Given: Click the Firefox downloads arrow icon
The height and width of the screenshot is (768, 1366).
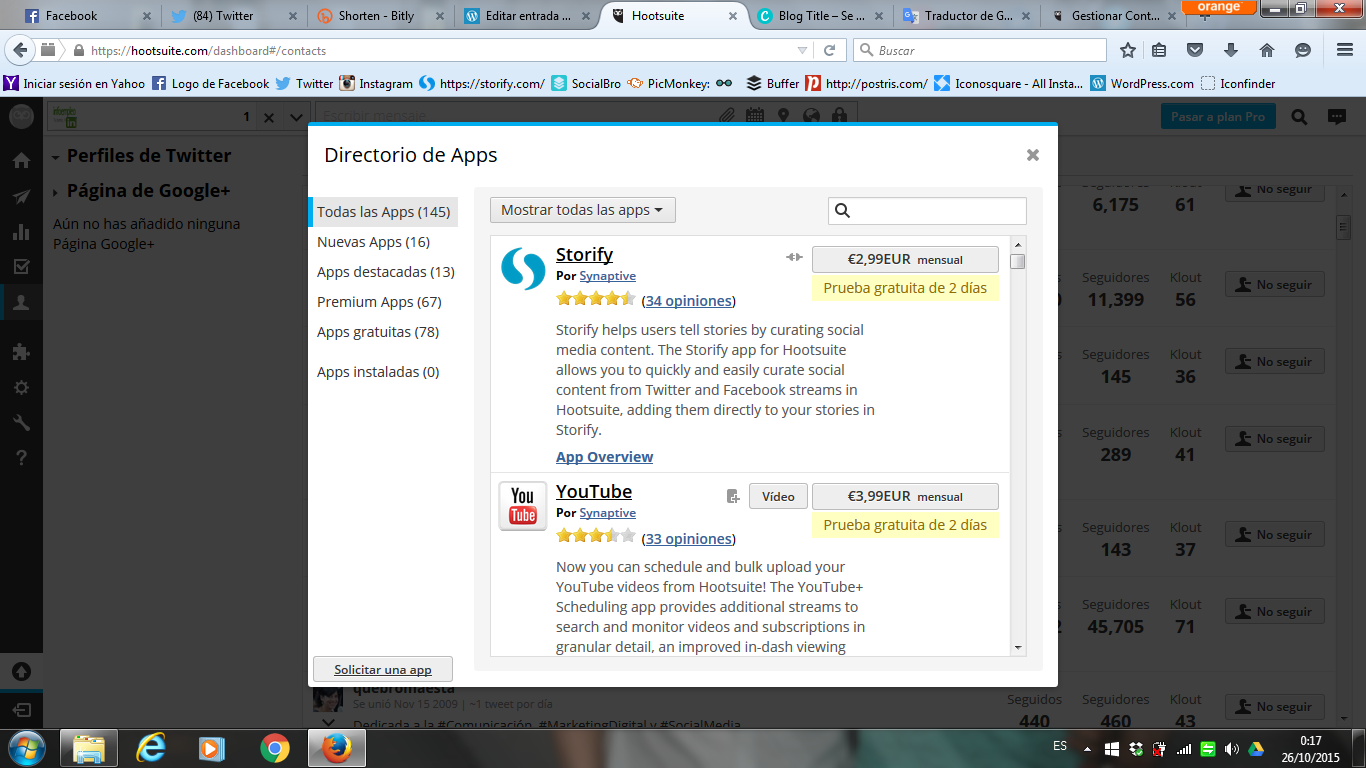Looking at the screenshot, I should point(1231,50).
